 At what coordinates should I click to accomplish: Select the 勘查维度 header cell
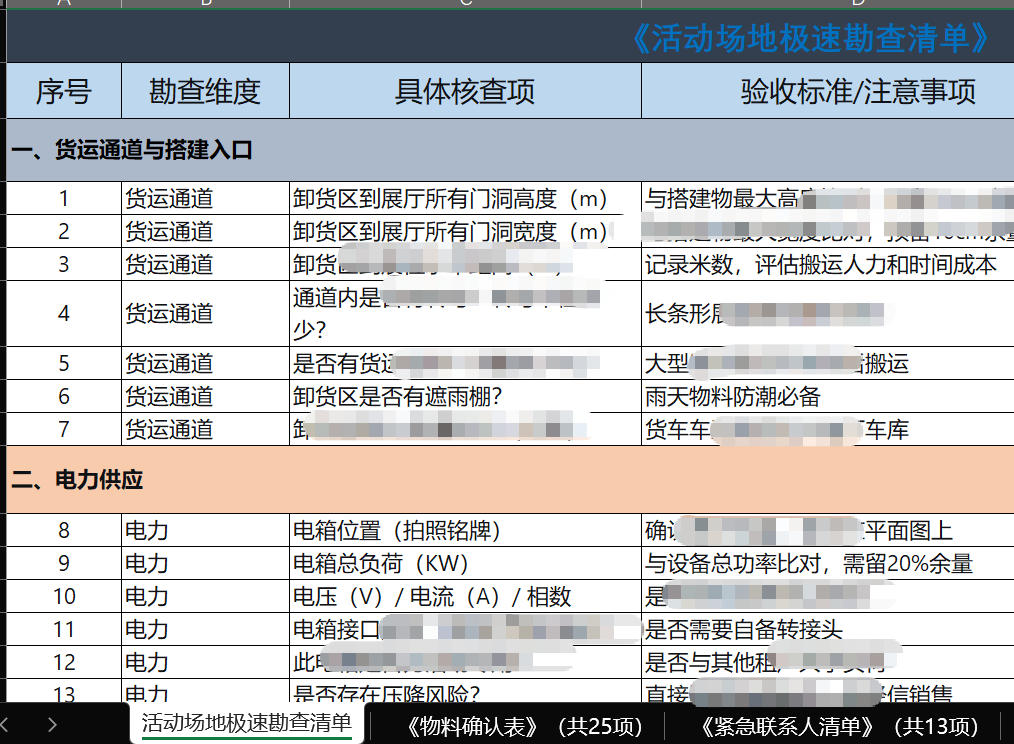(205, 91)
